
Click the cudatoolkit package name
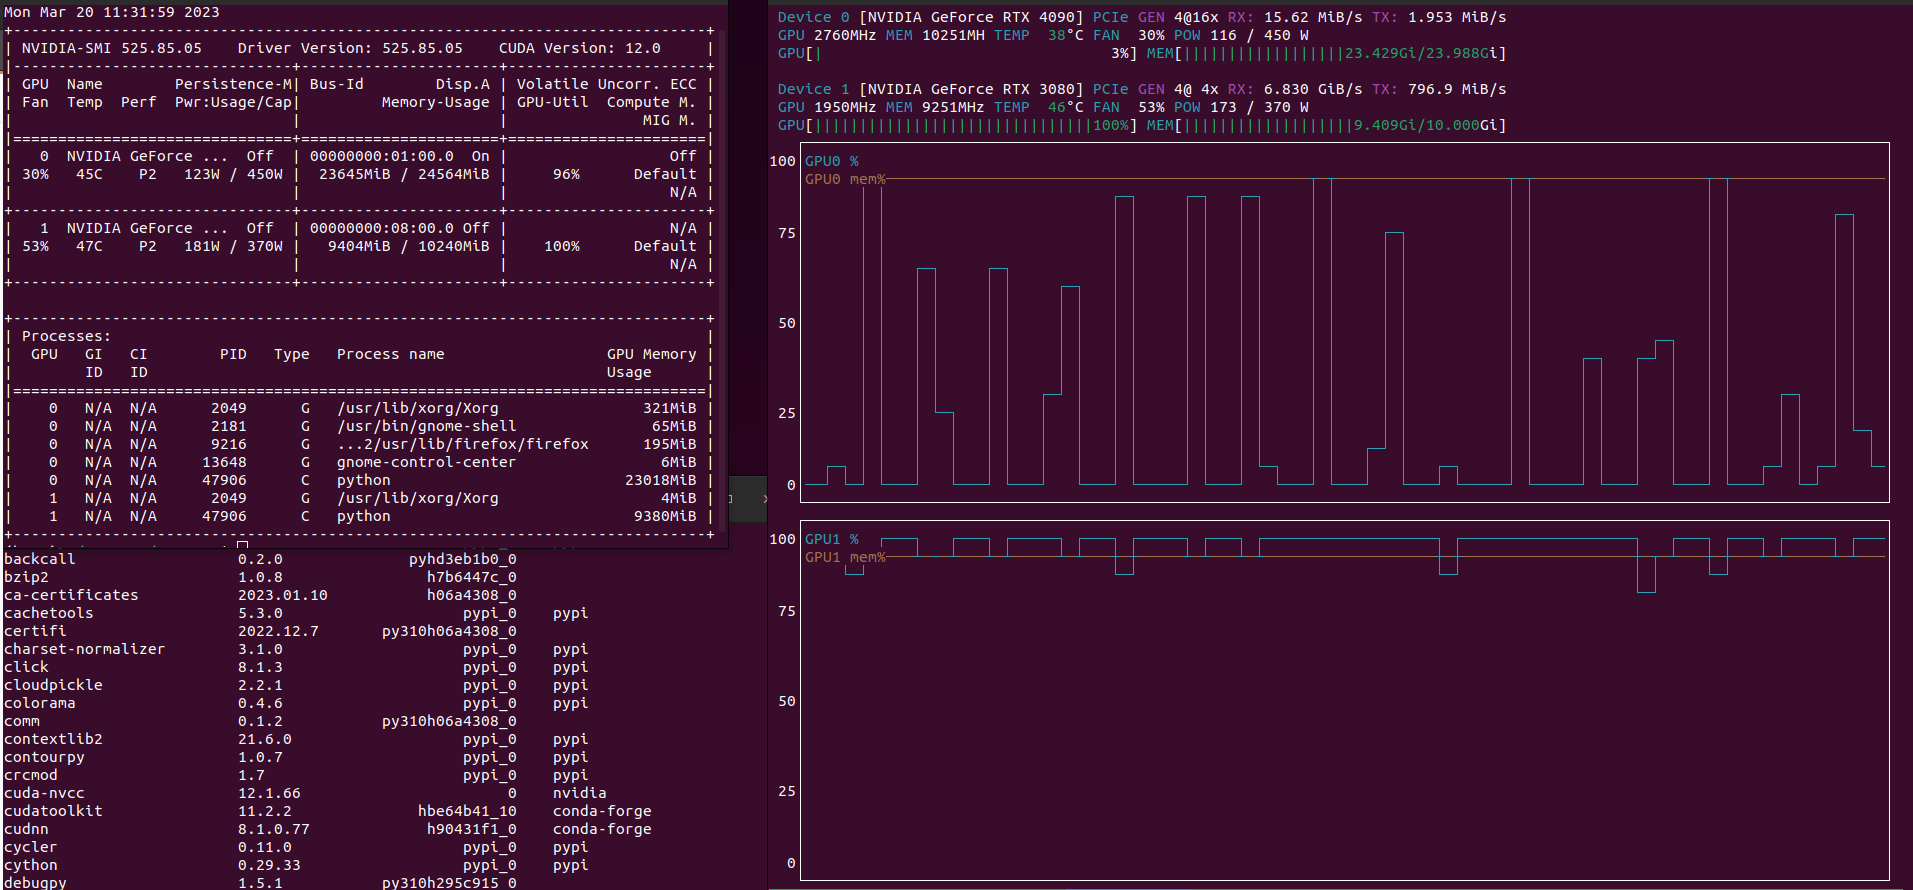[x=53, y=811]
